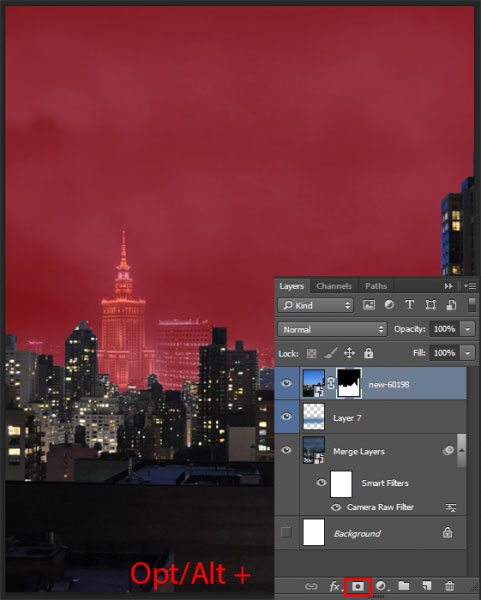Open the fx layer style menu
The height and width of the screenshot is (600, 481).
335,586
